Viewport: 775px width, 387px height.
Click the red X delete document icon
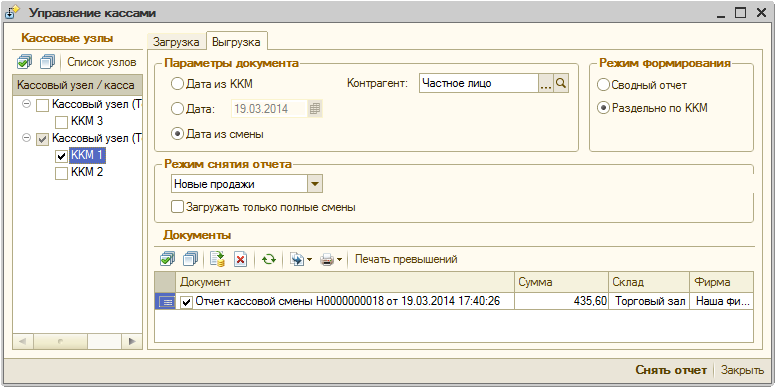tap(240, 259)
